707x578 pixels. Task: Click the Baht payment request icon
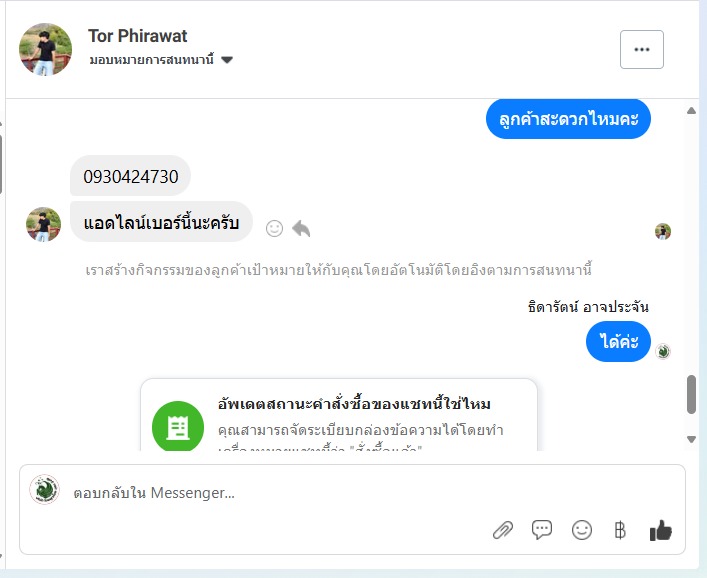click(620, 531)
